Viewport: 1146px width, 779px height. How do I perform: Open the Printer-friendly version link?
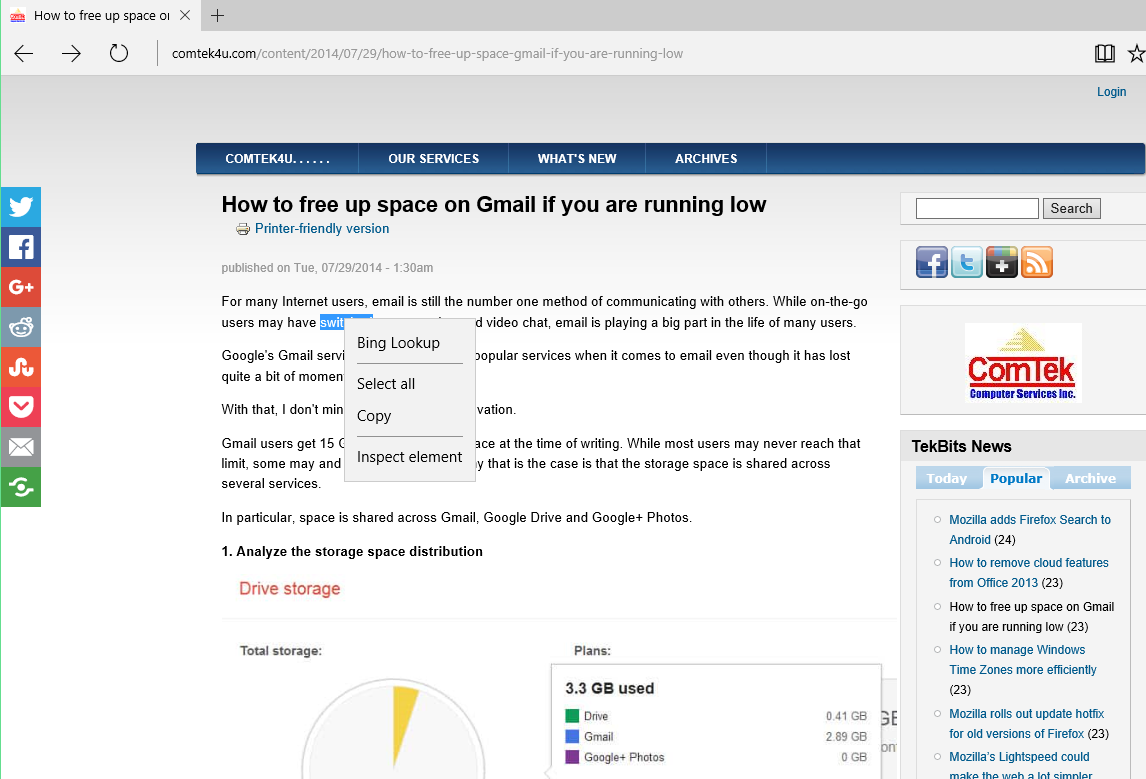coord(322,229)
